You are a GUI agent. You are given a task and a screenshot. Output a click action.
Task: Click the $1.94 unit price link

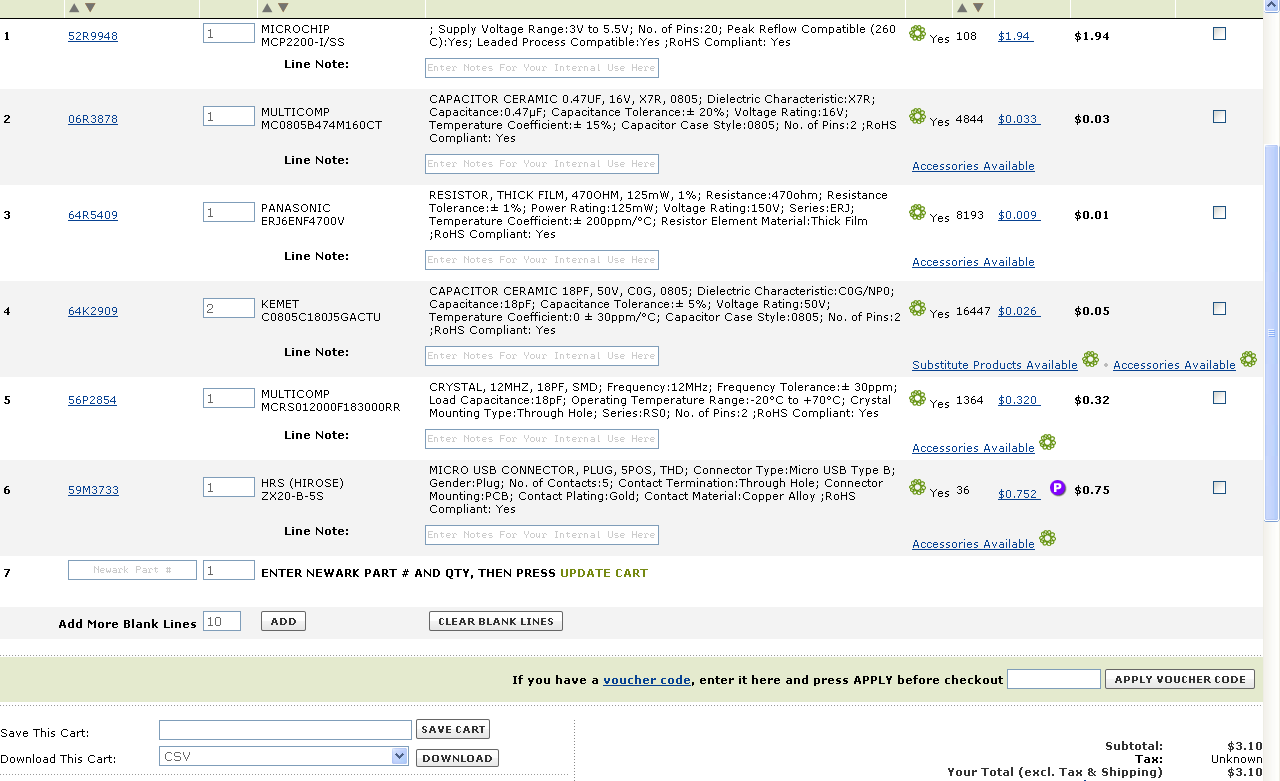[1015, 36]
